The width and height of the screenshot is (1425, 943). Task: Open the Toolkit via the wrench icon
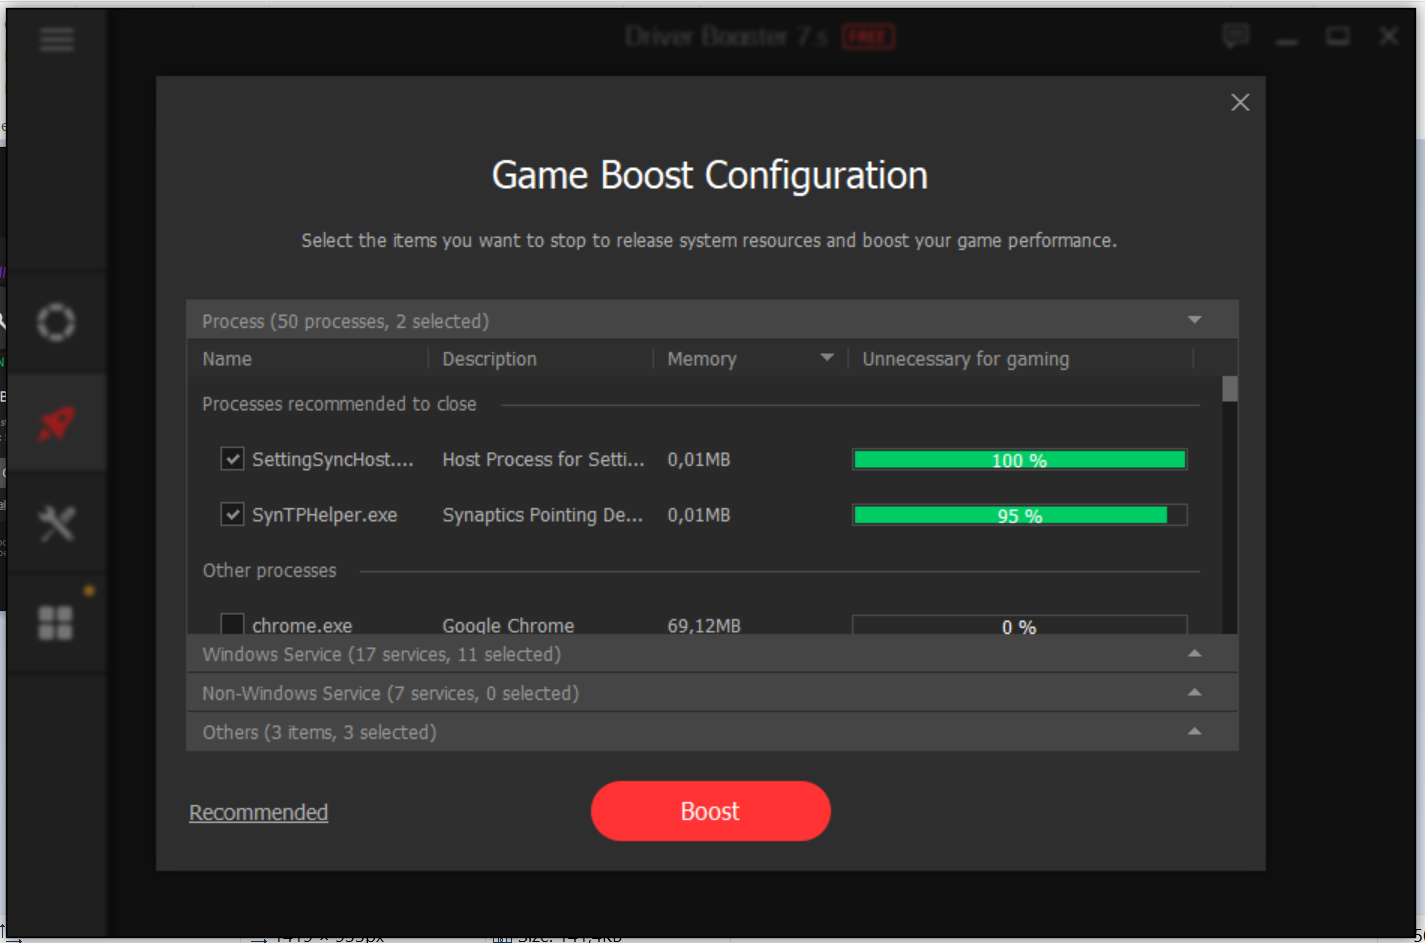pos(56,522)
